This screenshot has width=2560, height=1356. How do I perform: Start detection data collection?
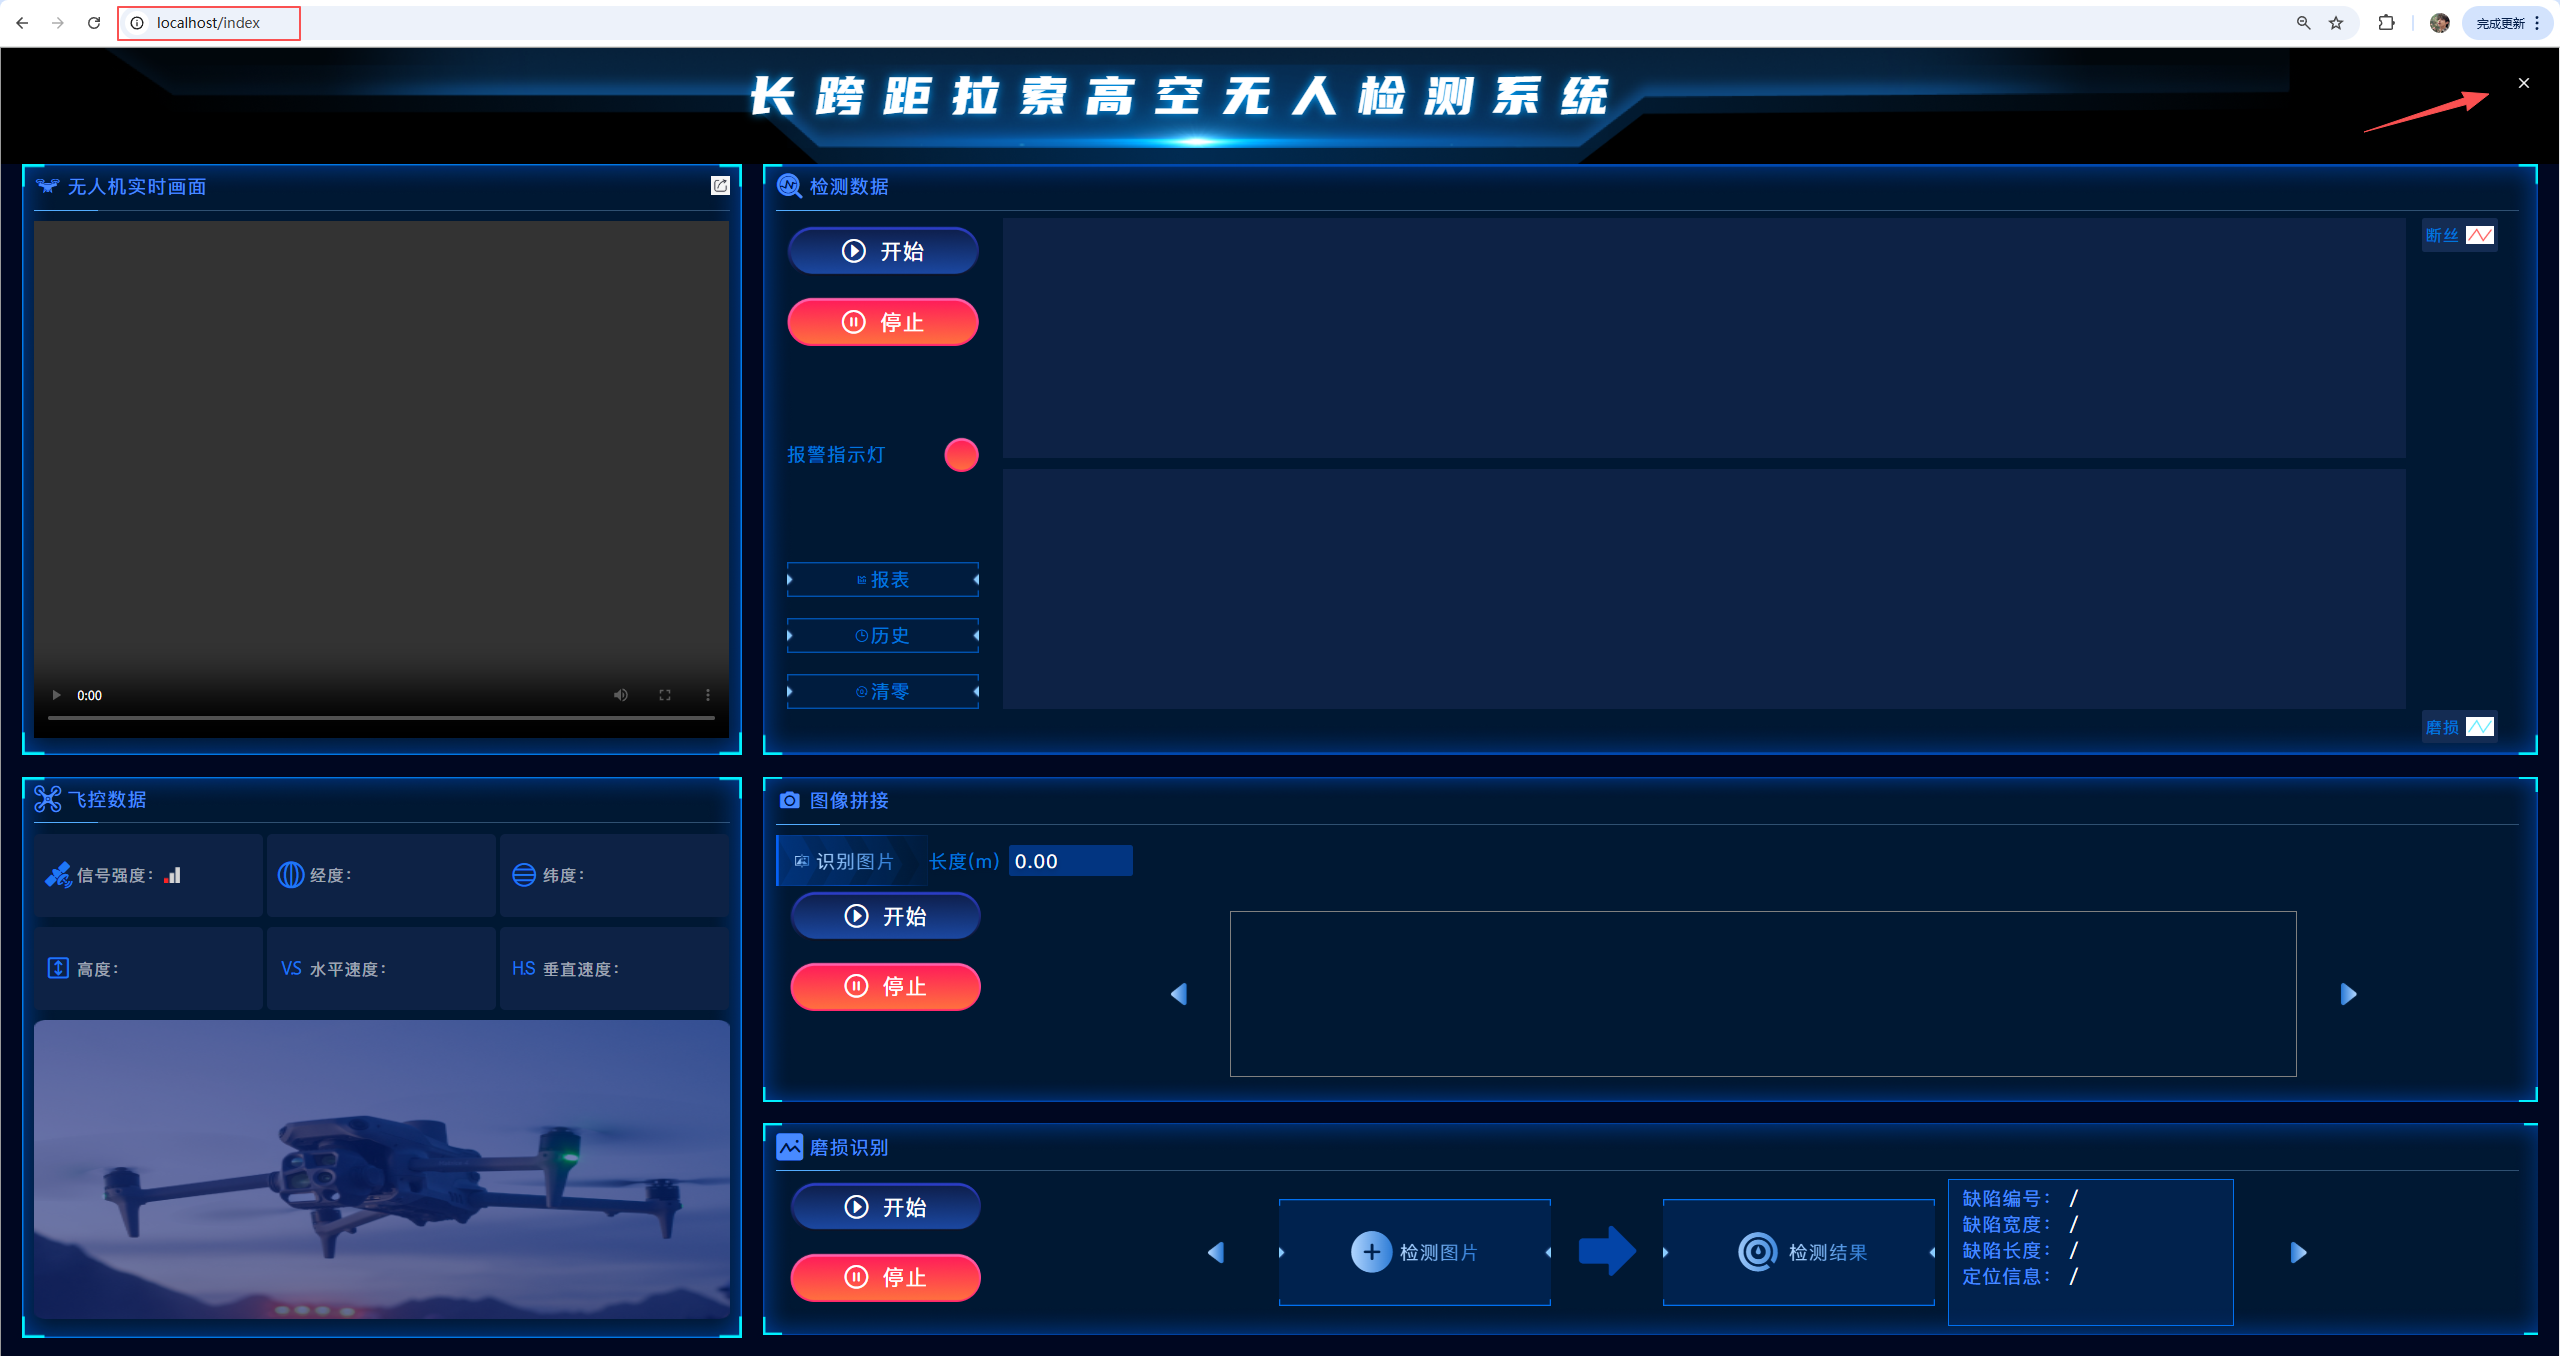[x=882, y=251]
